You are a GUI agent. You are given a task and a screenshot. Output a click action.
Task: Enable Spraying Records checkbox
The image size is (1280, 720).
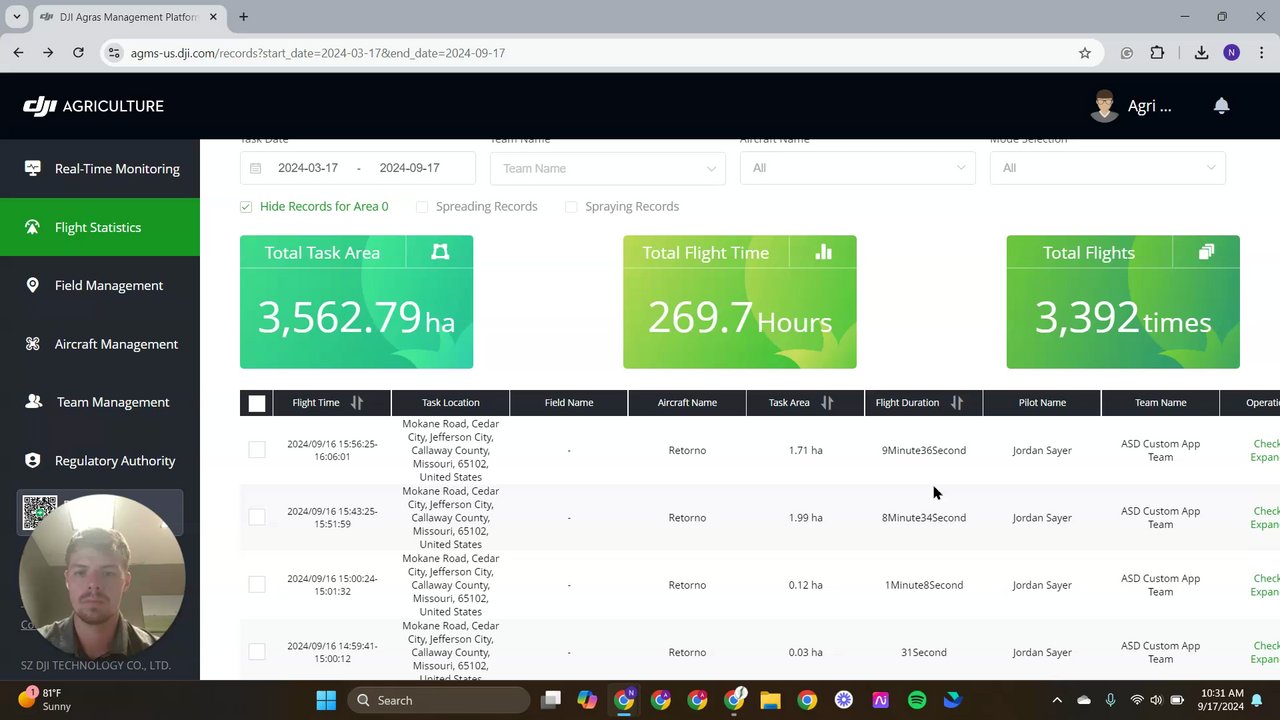click(571, 206)
